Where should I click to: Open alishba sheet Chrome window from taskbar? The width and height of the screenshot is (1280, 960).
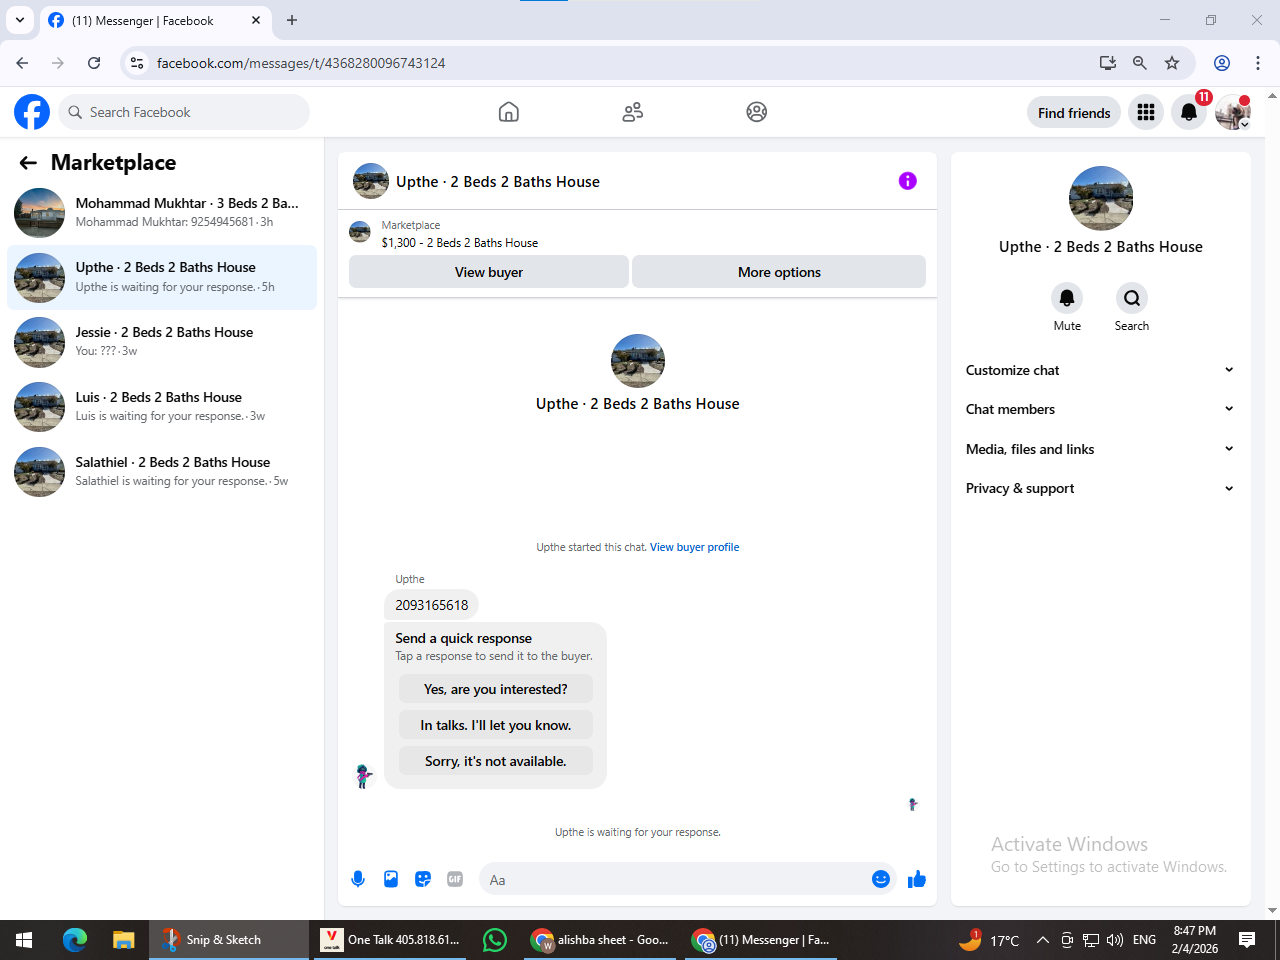pos(600,940)
